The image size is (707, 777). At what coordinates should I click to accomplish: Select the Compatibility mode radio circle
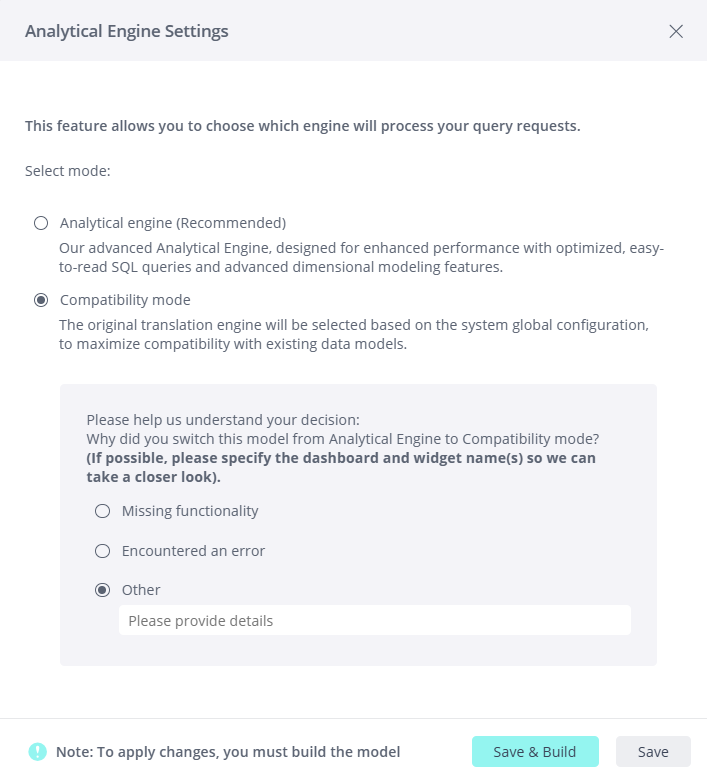click(x=41, y=300)
